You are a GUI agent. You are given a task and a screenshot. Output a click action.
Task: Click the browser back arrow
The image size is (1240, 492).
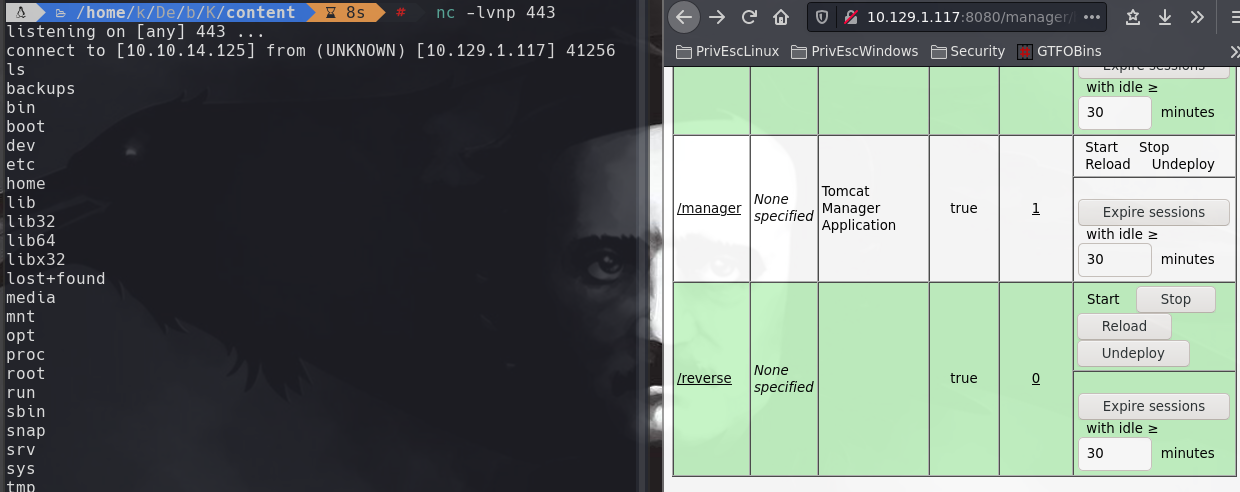(x=684, y=17)
